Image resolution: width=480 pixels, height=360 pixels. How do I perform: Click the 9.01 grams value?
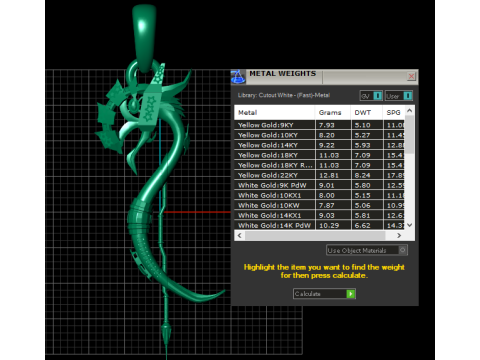(x=327, y=185)
